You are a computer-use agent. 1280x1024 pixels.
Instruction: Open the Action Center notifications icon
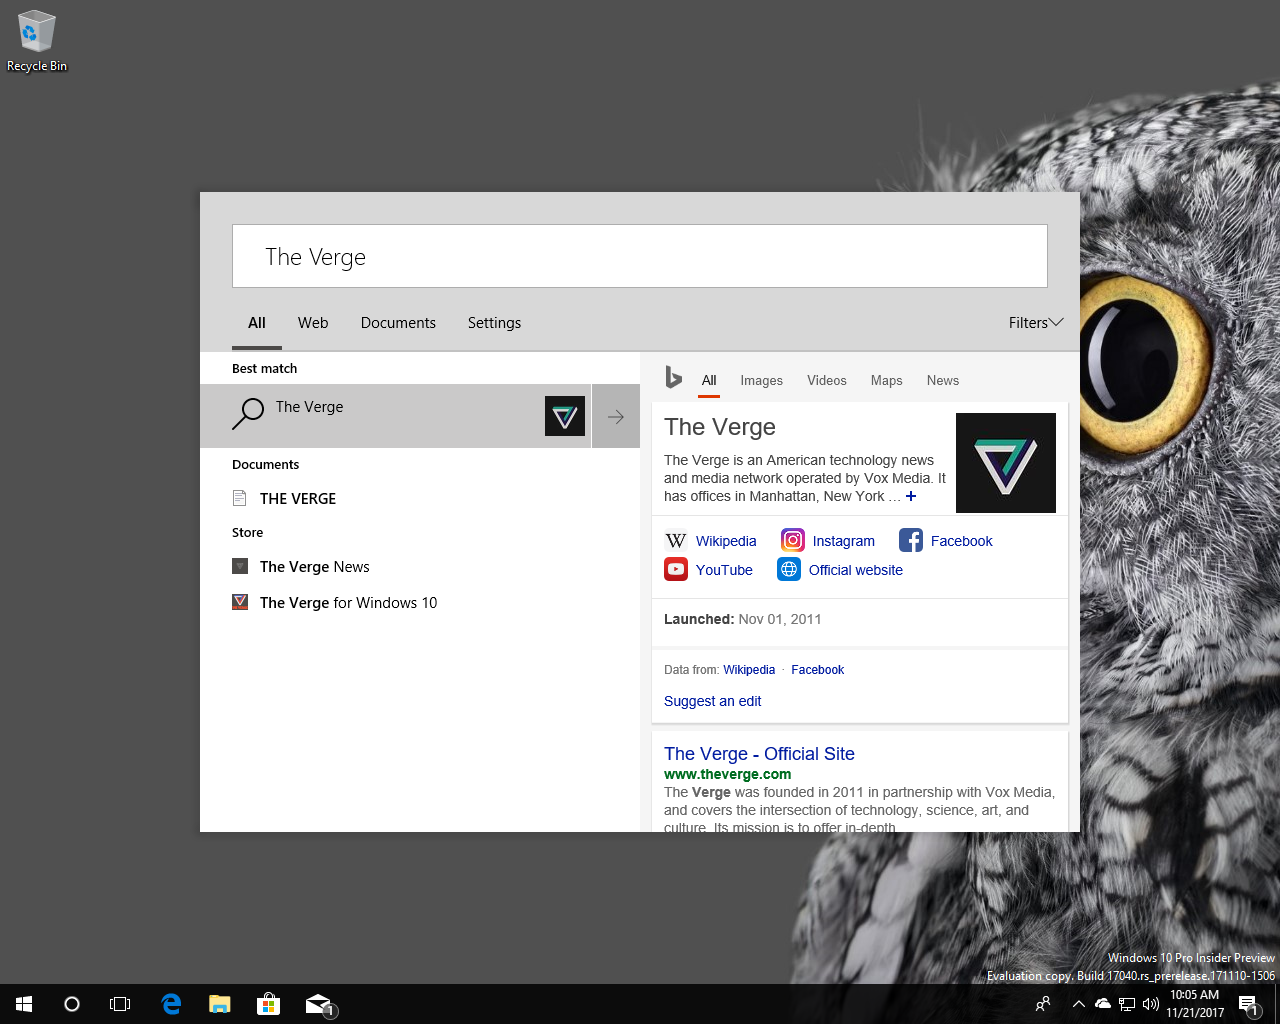pyautogui.click(x=1249, y=1004)
